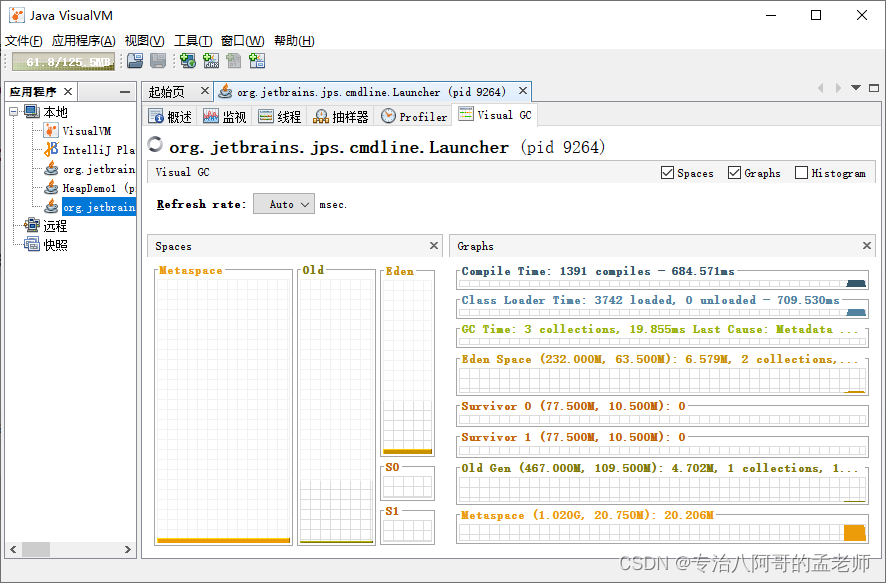886x583 pixels.
Task: Open the 窗口(W) menu
Action: coord(242,41)
